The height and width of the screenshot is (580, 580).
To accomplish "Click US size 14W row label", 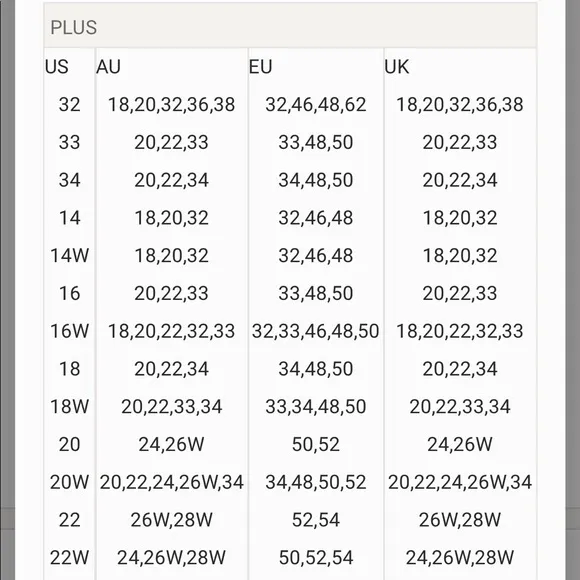I will coord(70,256).
